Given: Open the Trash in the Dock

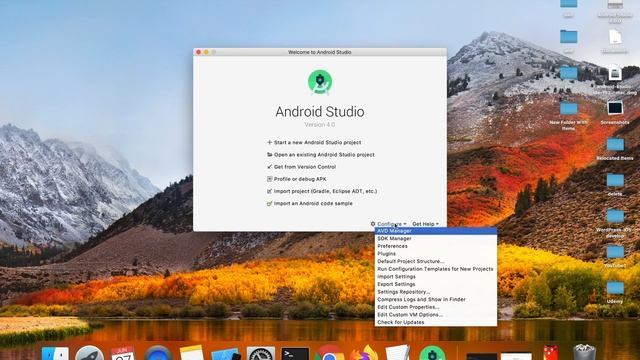Looking at the screenshot, I should 584,352.
